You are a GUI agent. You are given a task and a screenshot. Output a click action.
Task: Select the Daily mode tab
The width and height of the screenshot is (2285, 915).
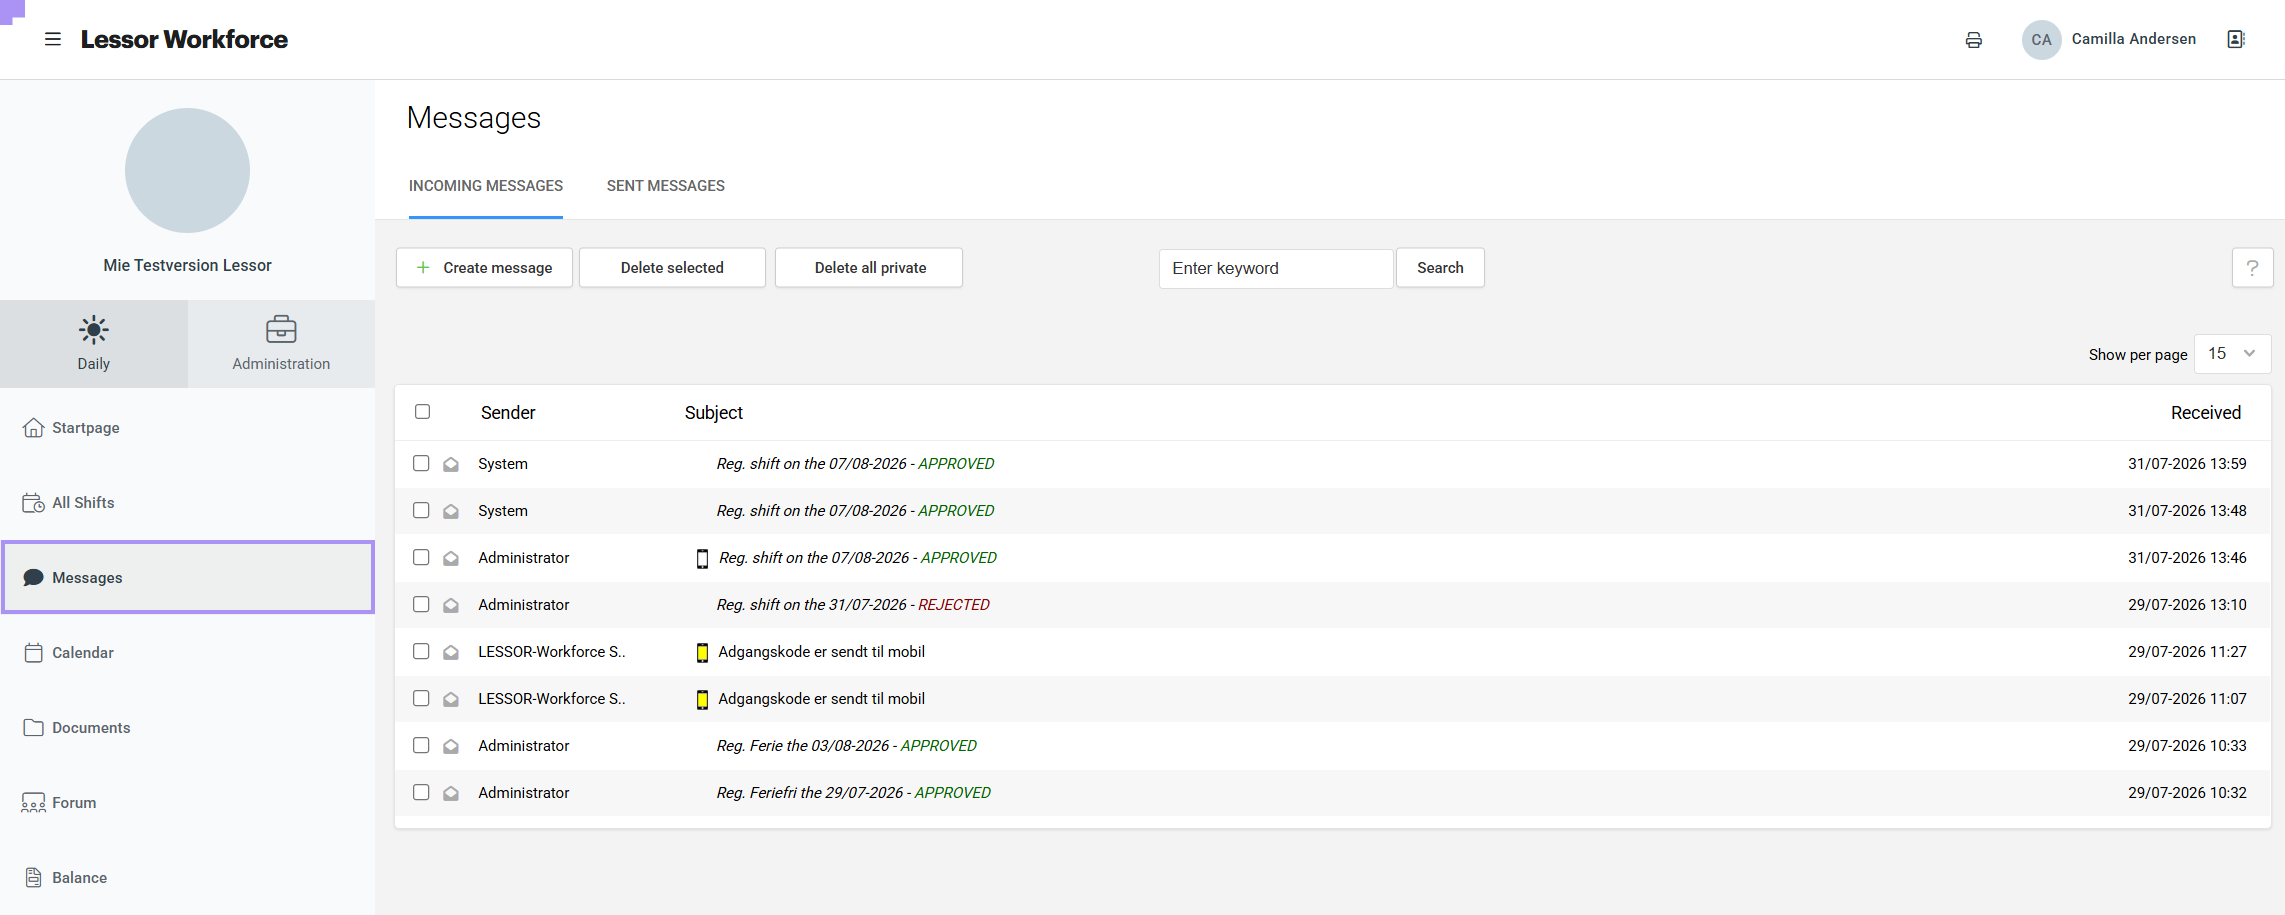pyautogui.click(x=94, y=344)
